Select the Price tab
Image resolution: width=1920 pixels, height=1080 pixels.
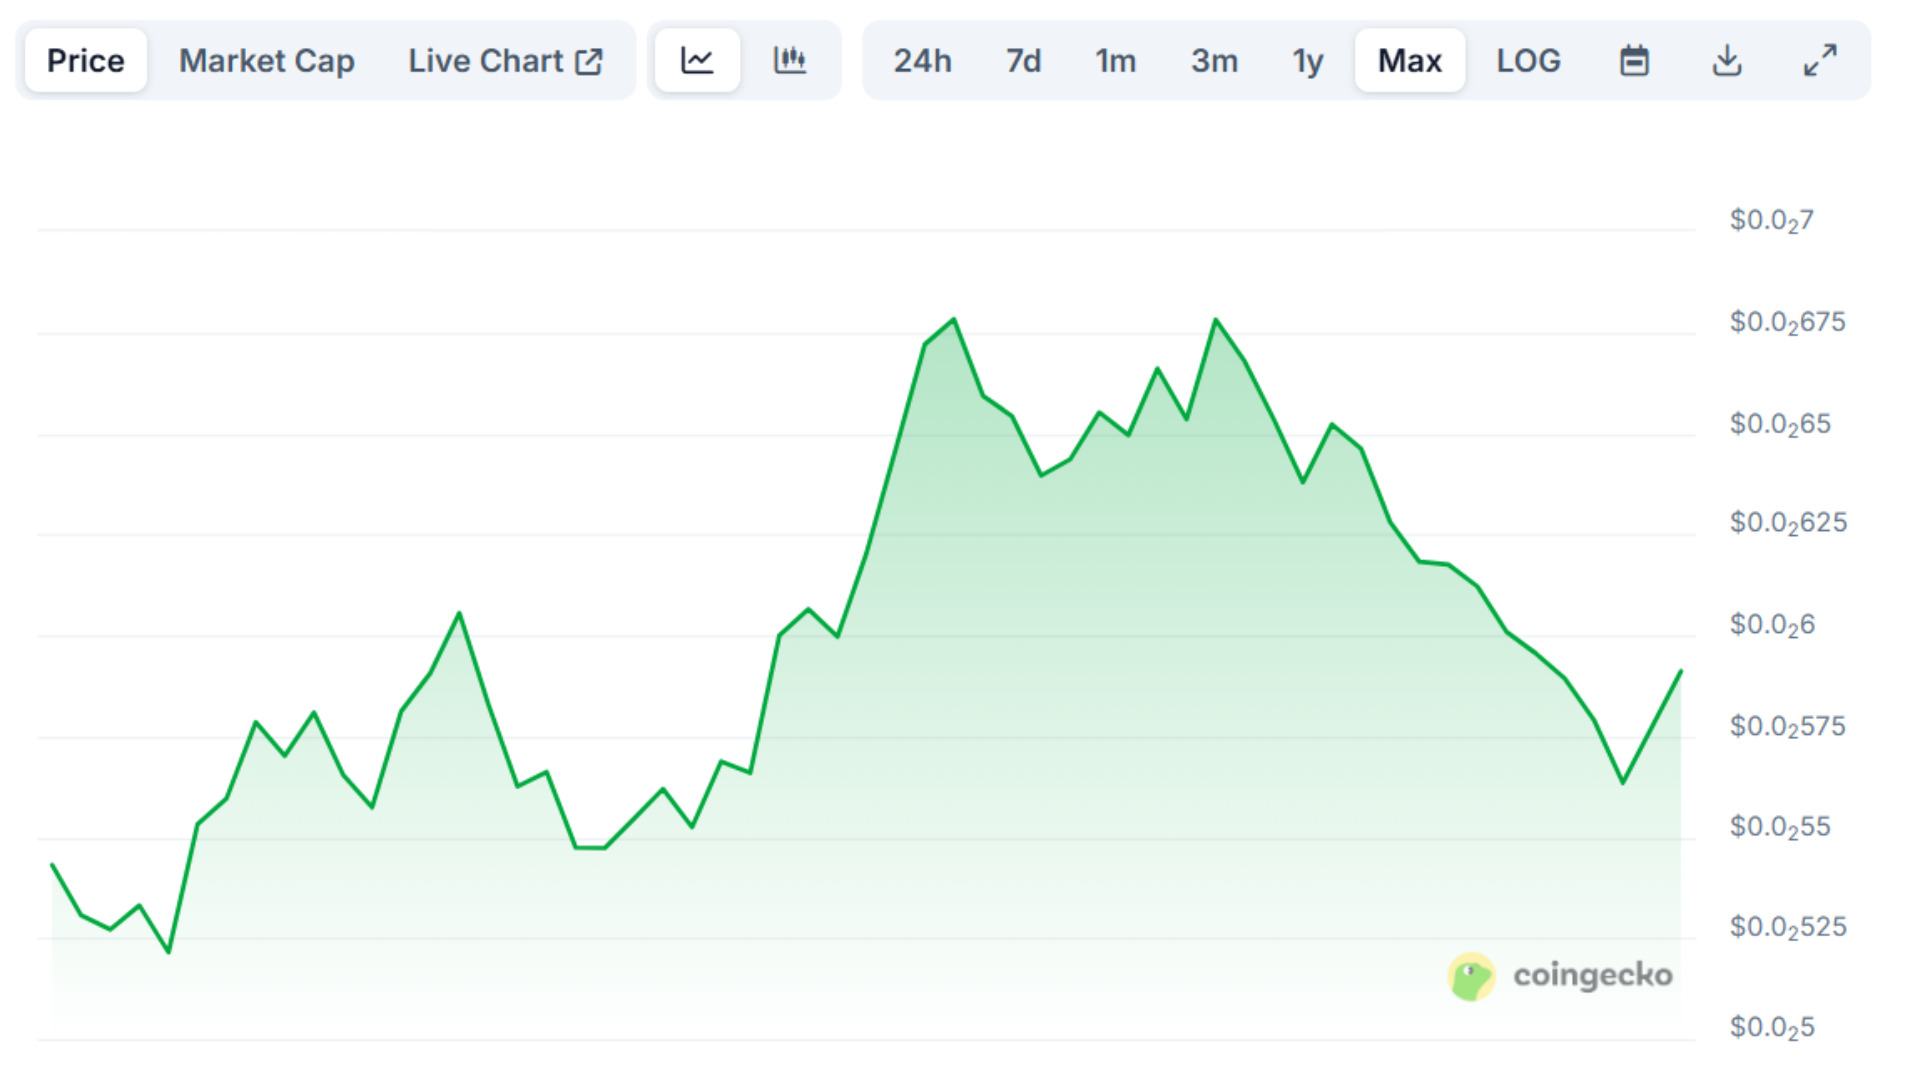86,61
